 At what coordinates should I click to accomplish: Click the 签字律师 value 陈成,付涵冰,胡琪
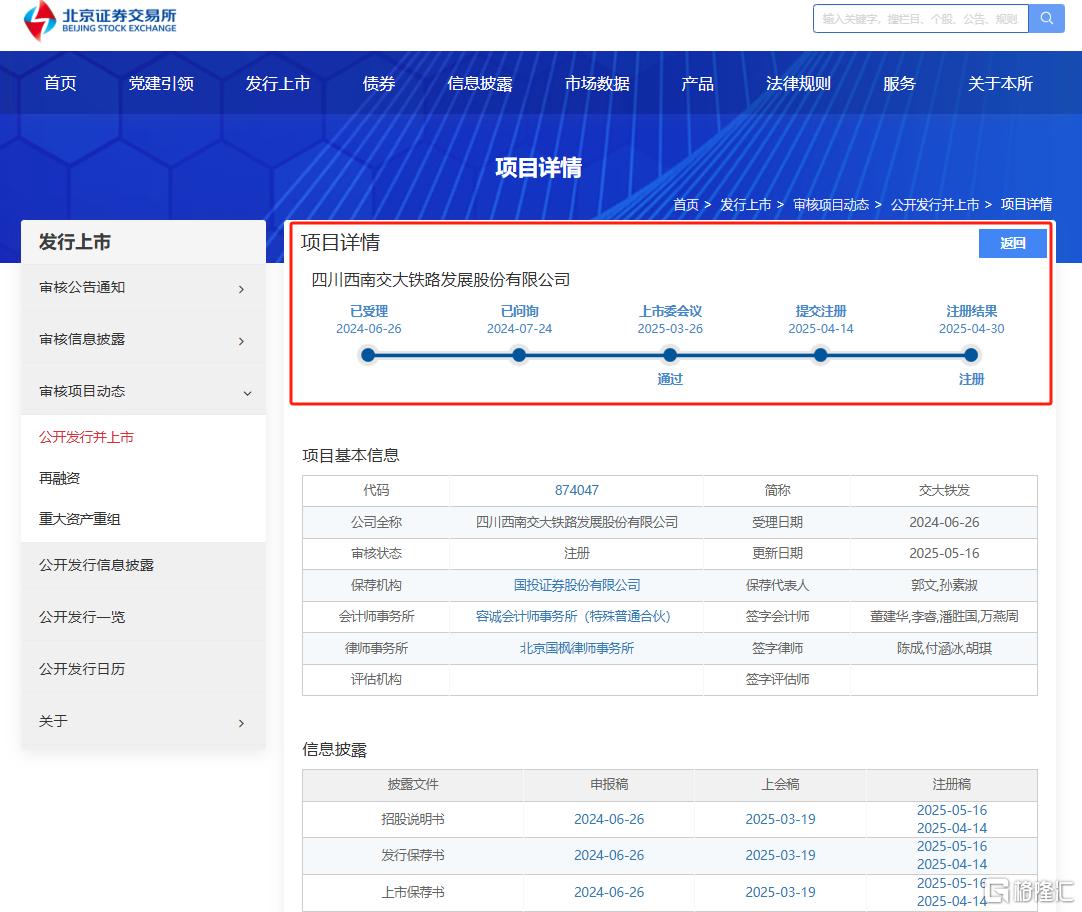click(943, 648)
